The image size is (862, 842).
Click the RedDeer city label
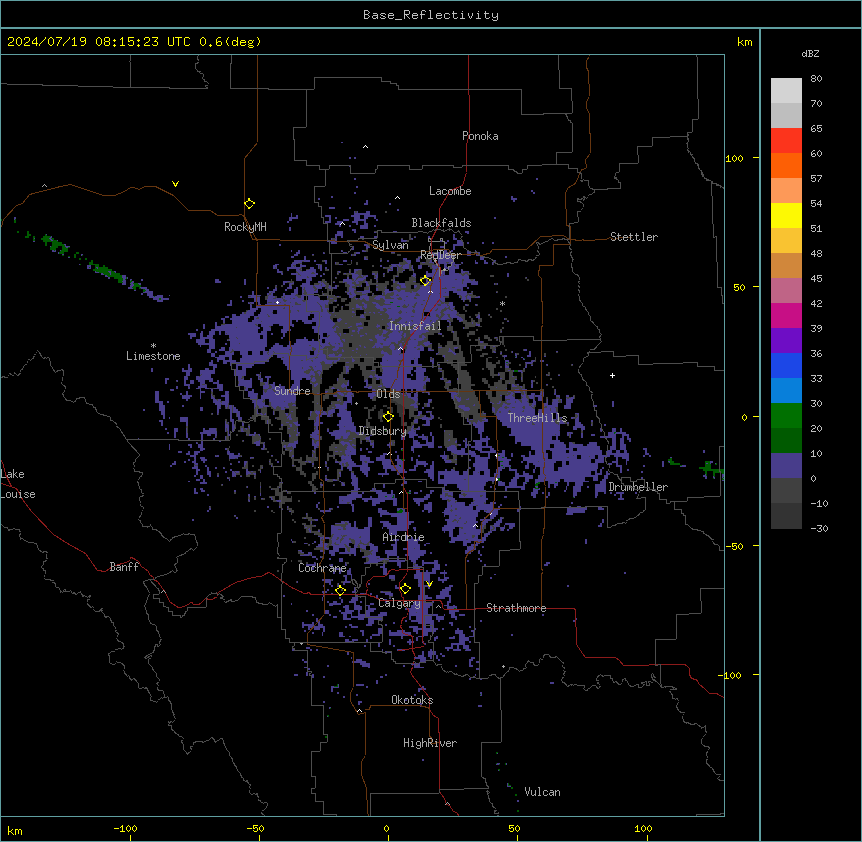[x=440, y=255]
